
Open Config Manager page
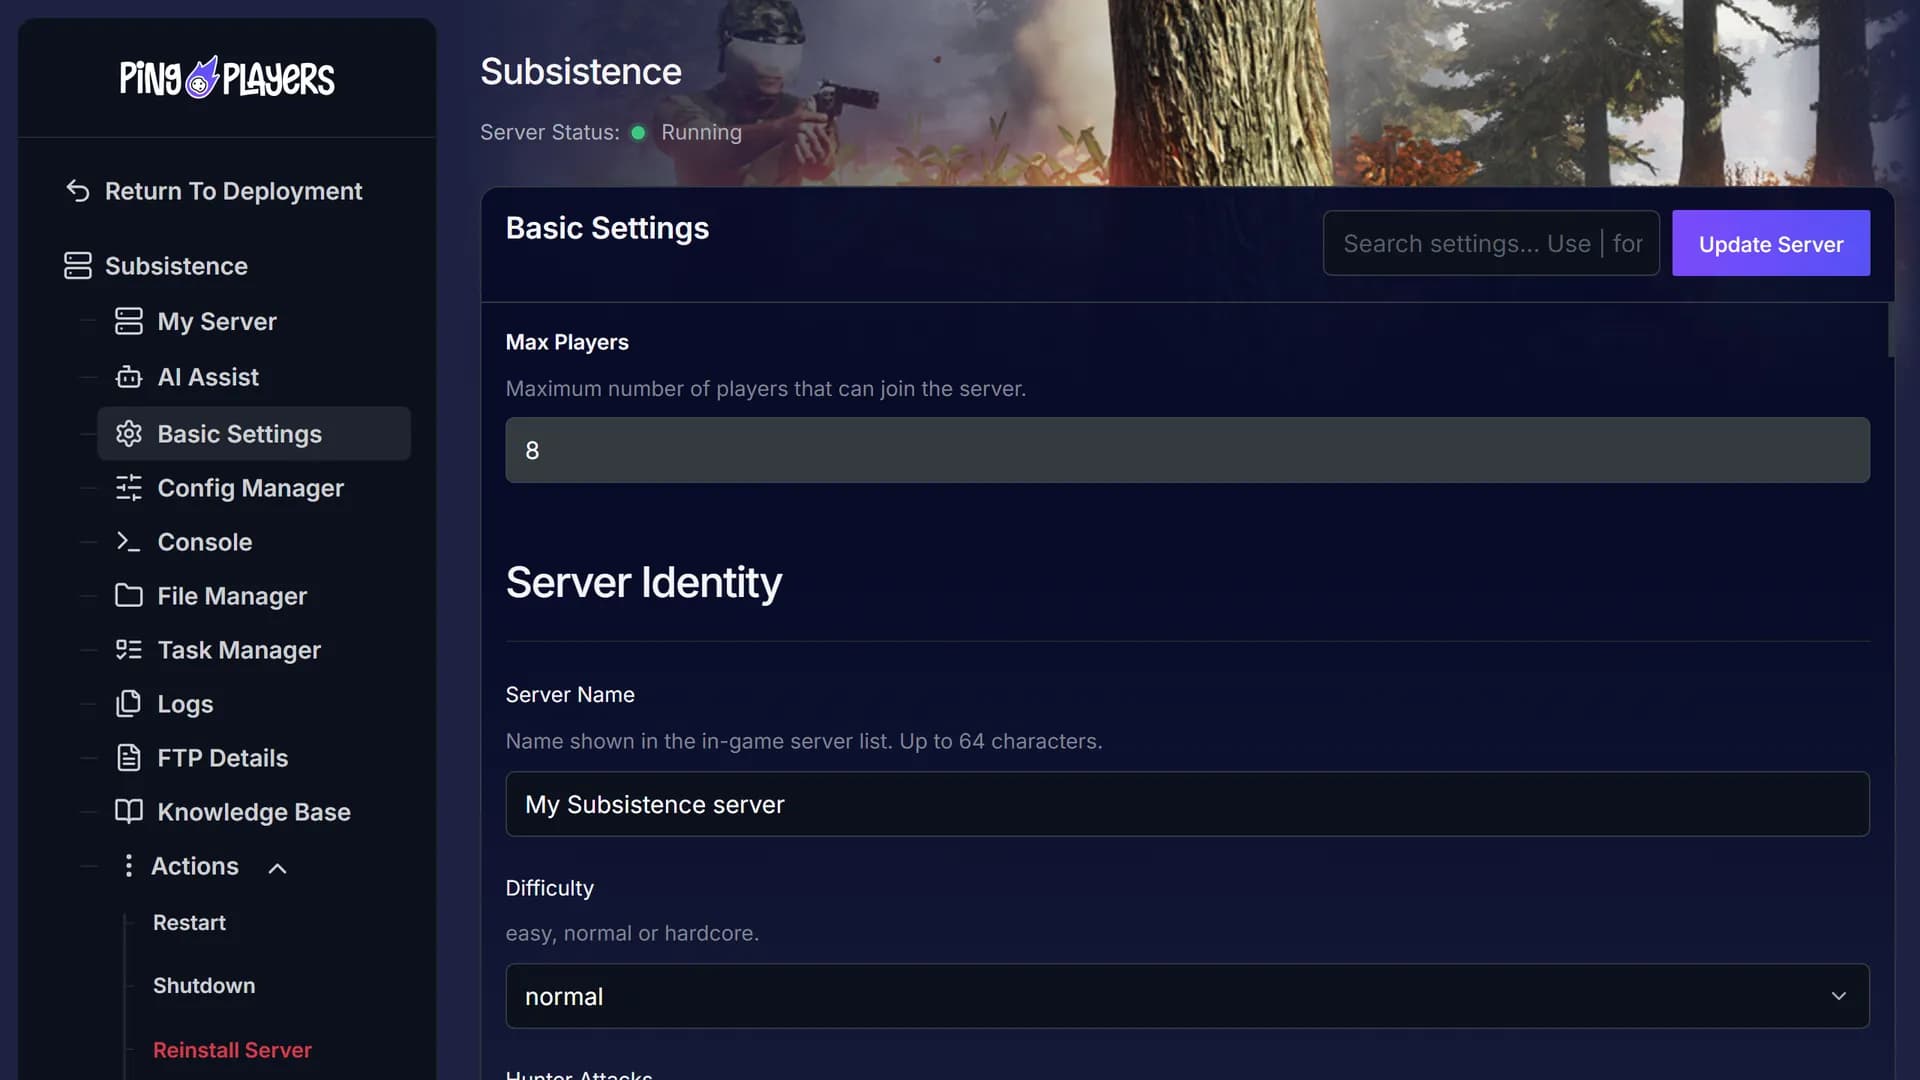250,487
